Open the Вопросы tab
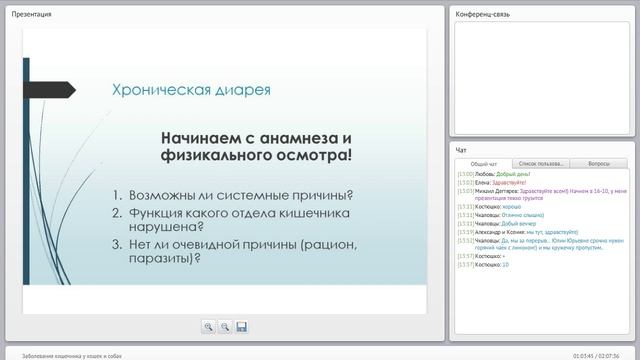 pos(599,164)
